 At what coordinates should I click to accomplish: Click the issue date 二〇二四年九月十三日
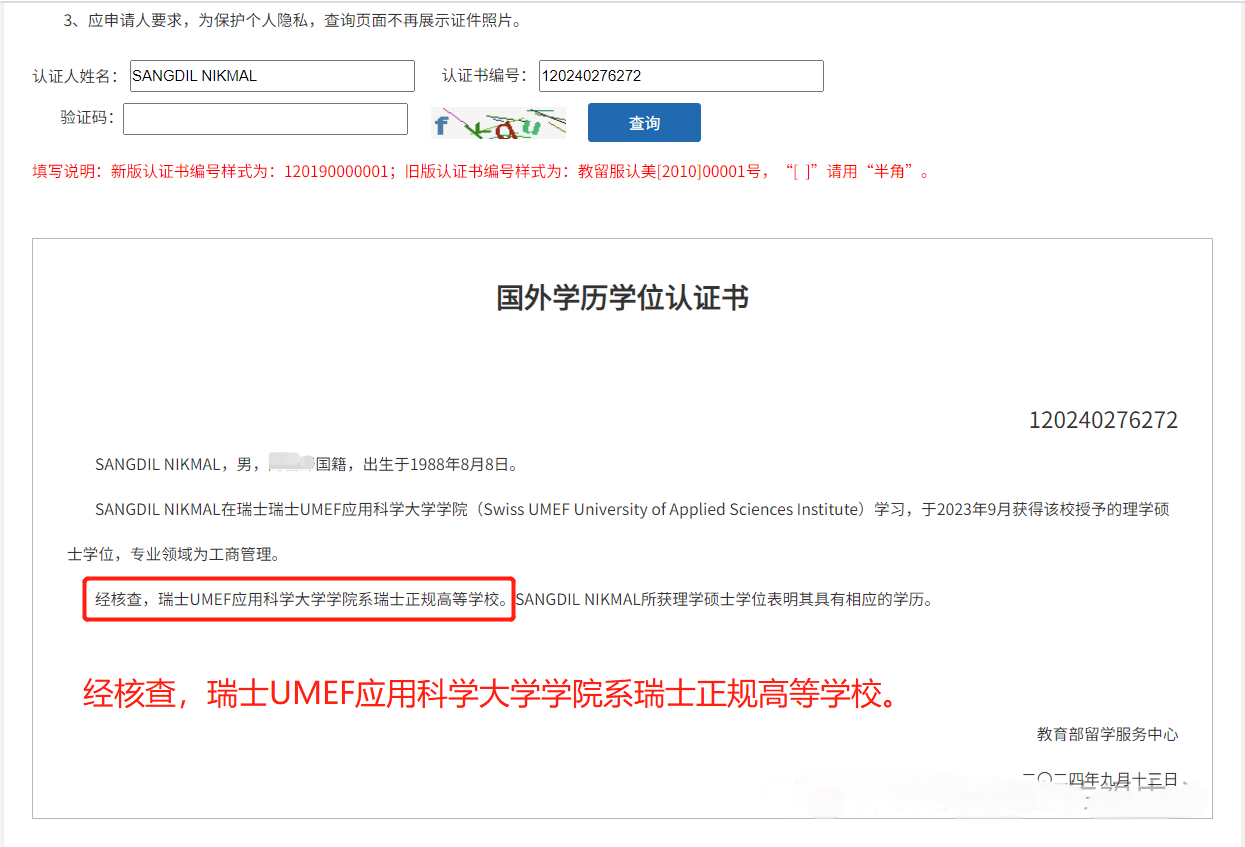click(1100, 779)
